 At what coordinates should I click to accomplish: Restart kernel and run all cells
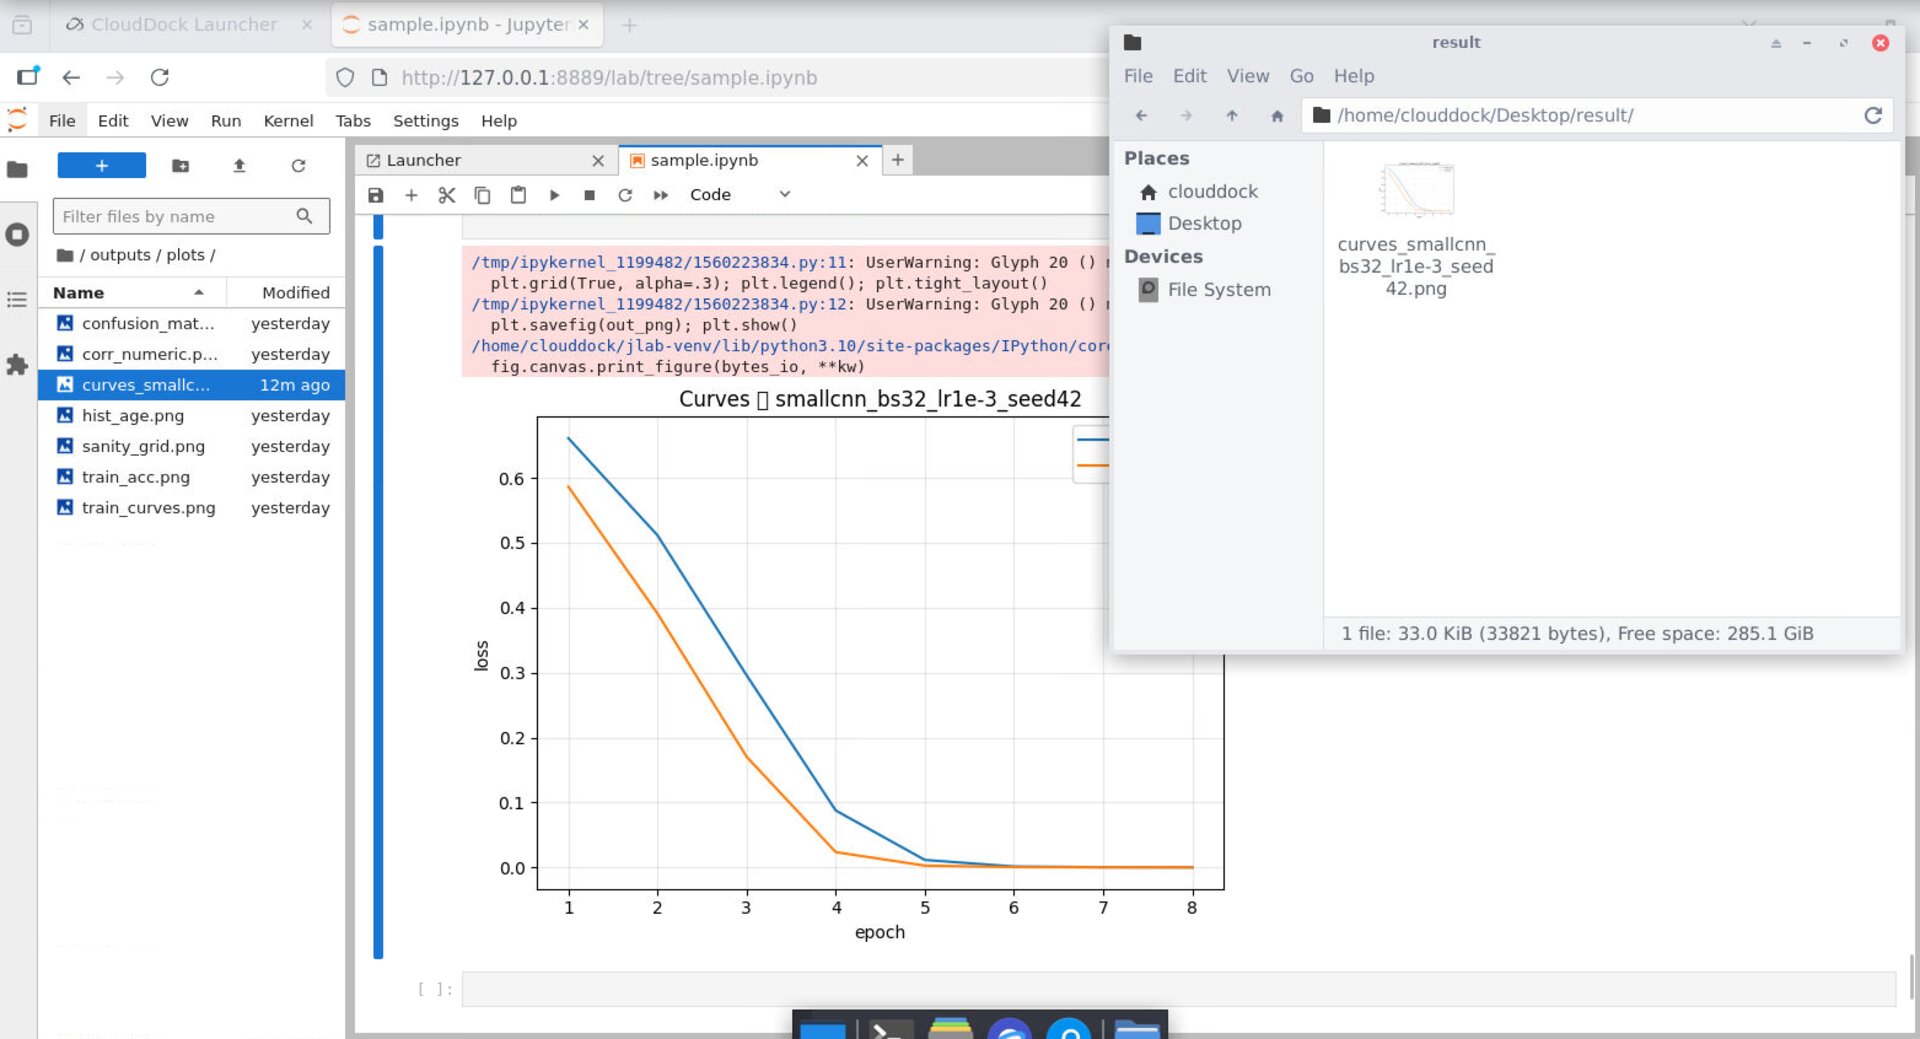(661, 195)
